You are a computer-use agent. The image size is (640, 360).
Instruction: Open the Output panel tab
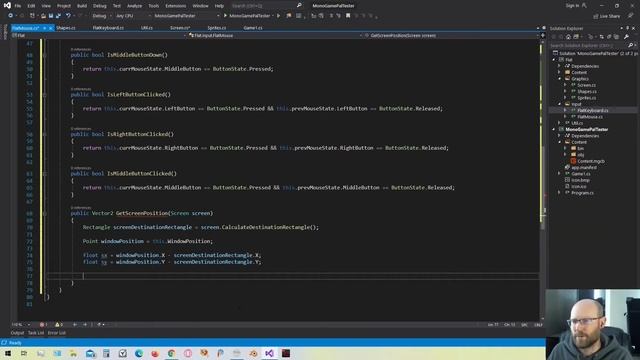coord(17,333)
